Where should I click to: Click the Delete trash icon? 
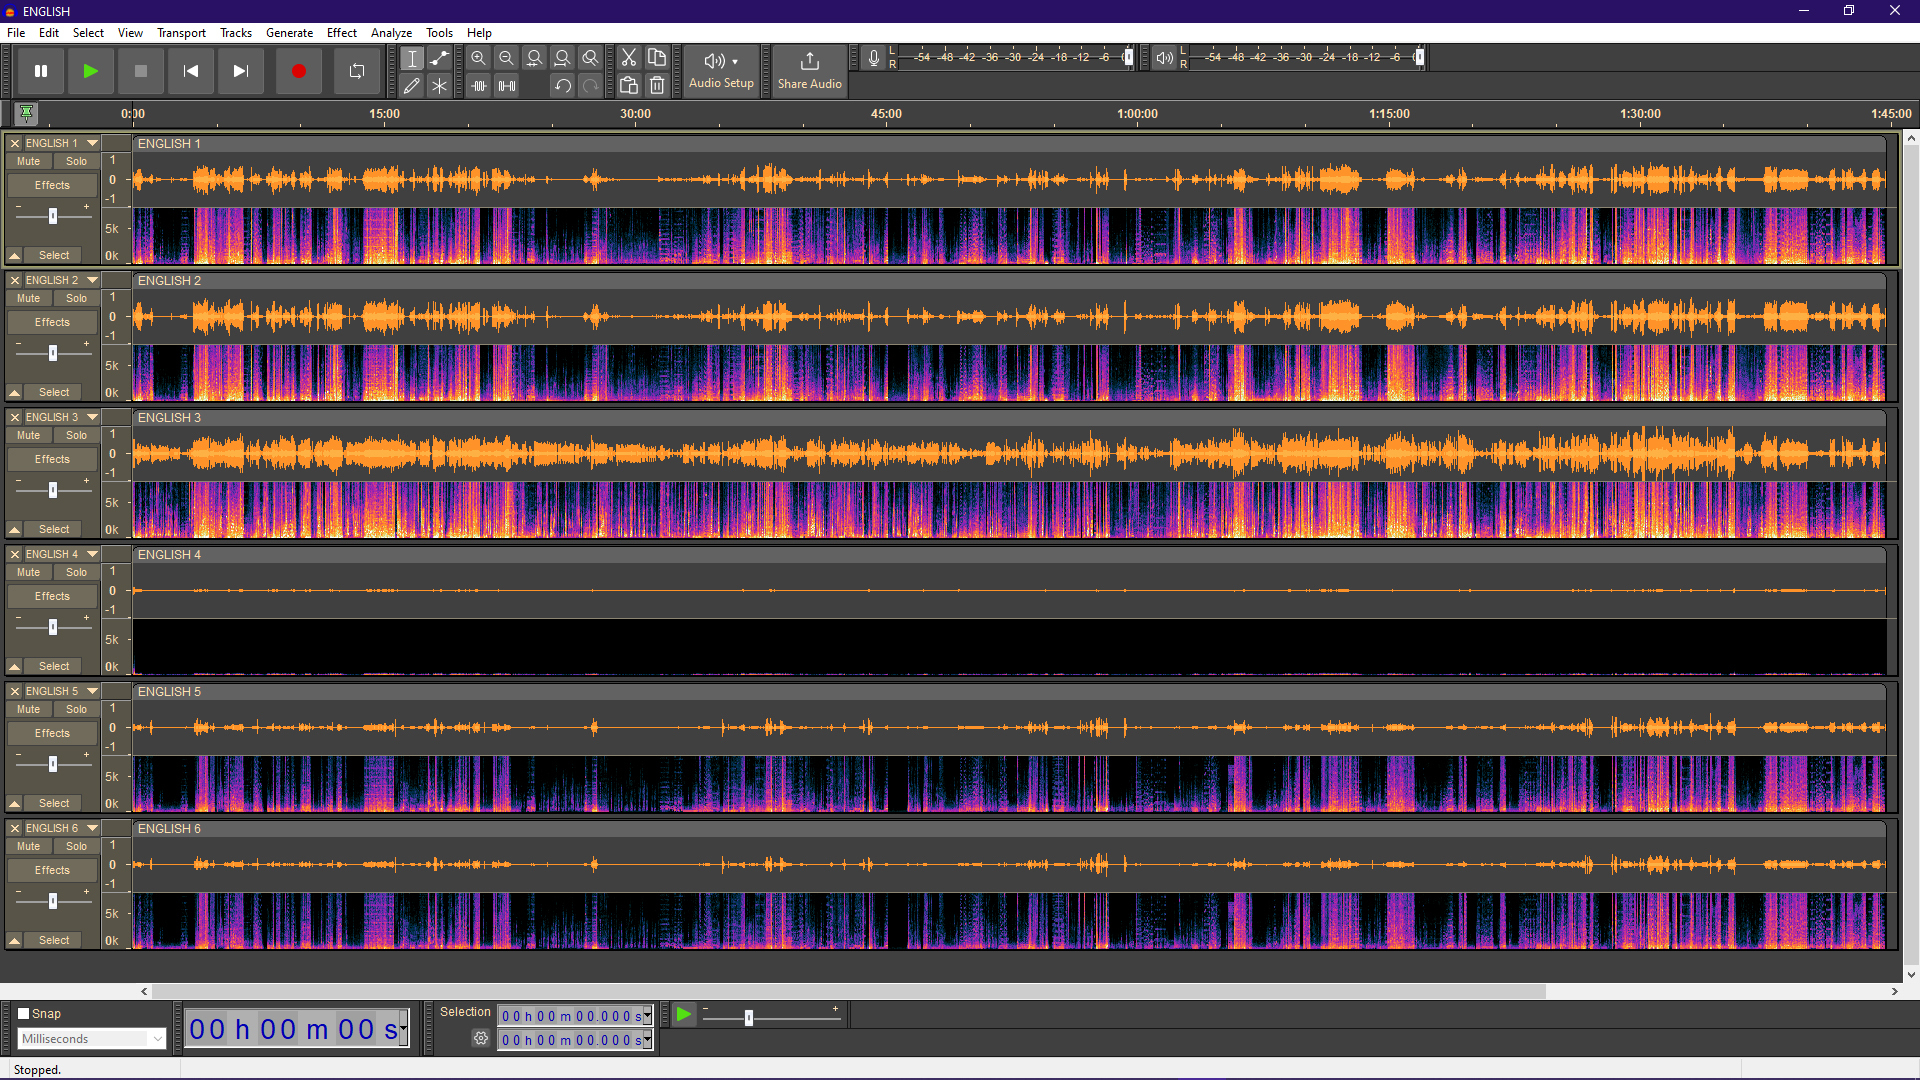click(x=657, y=86)
